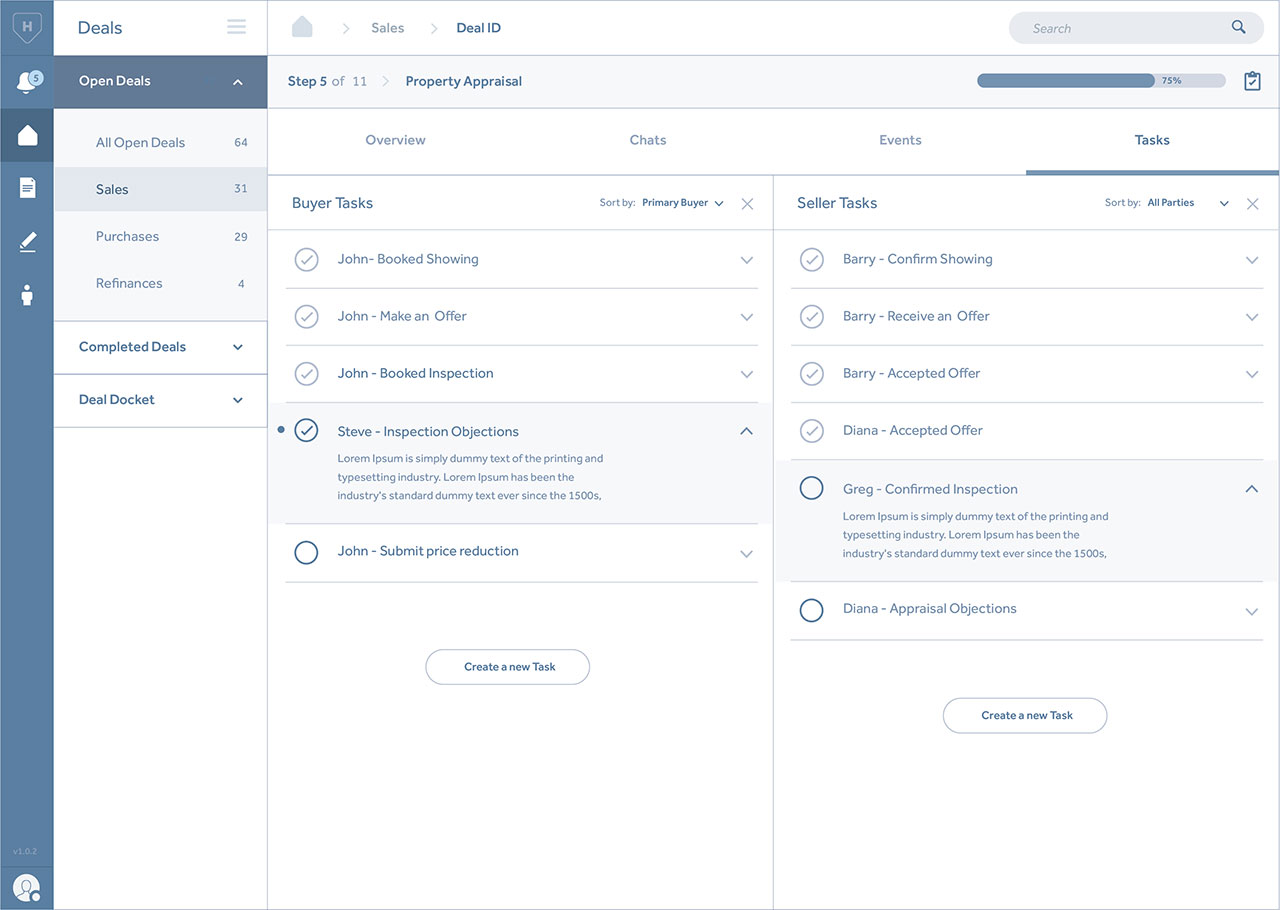Screen dimensions: 1280x910
Task: Select Purchases in the Open Deals list
Action: [127, 236]
